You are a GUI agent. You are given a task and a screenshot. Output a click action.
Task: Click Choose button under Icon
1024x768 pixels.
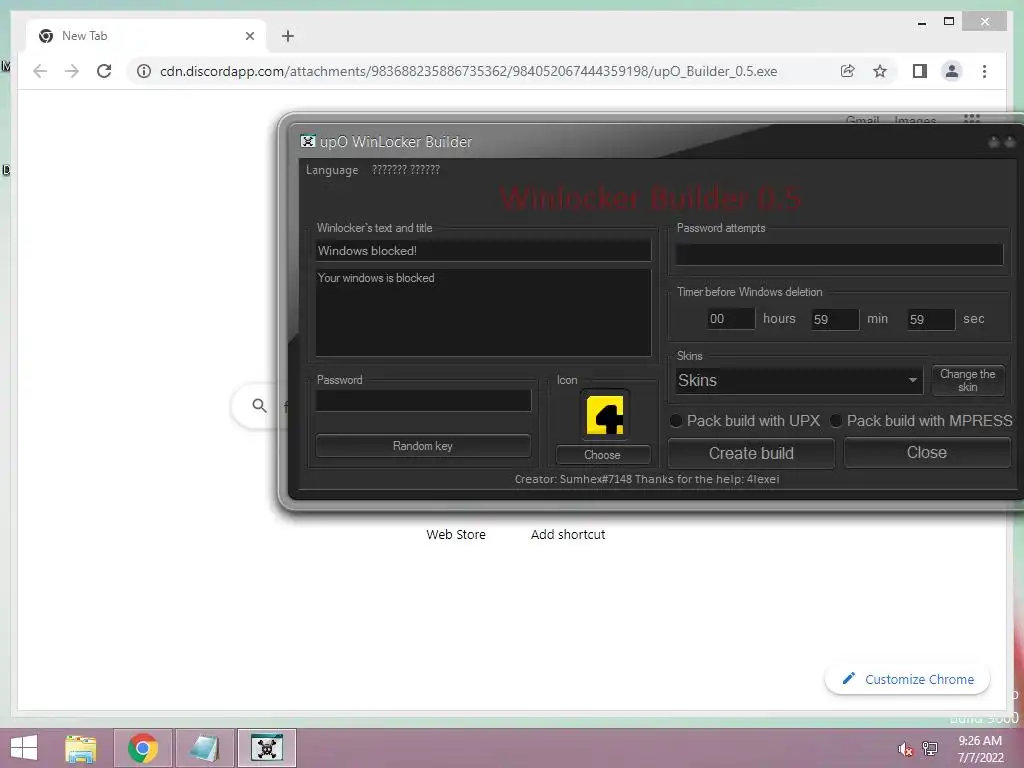coord(603,455)
